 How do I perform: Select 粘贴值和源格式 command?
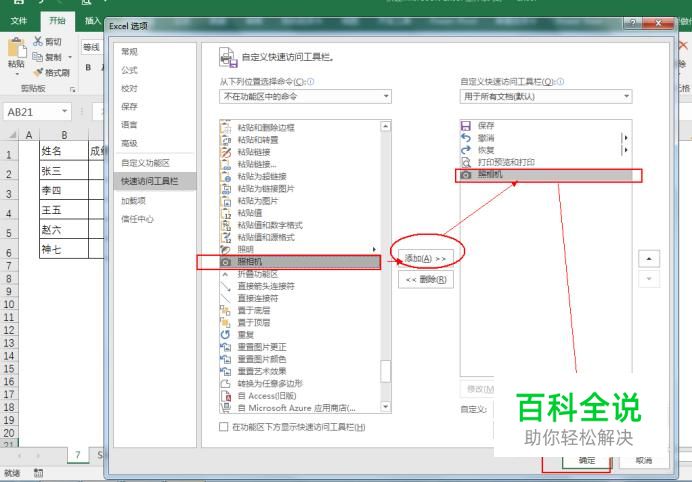(x=300, y=237)
